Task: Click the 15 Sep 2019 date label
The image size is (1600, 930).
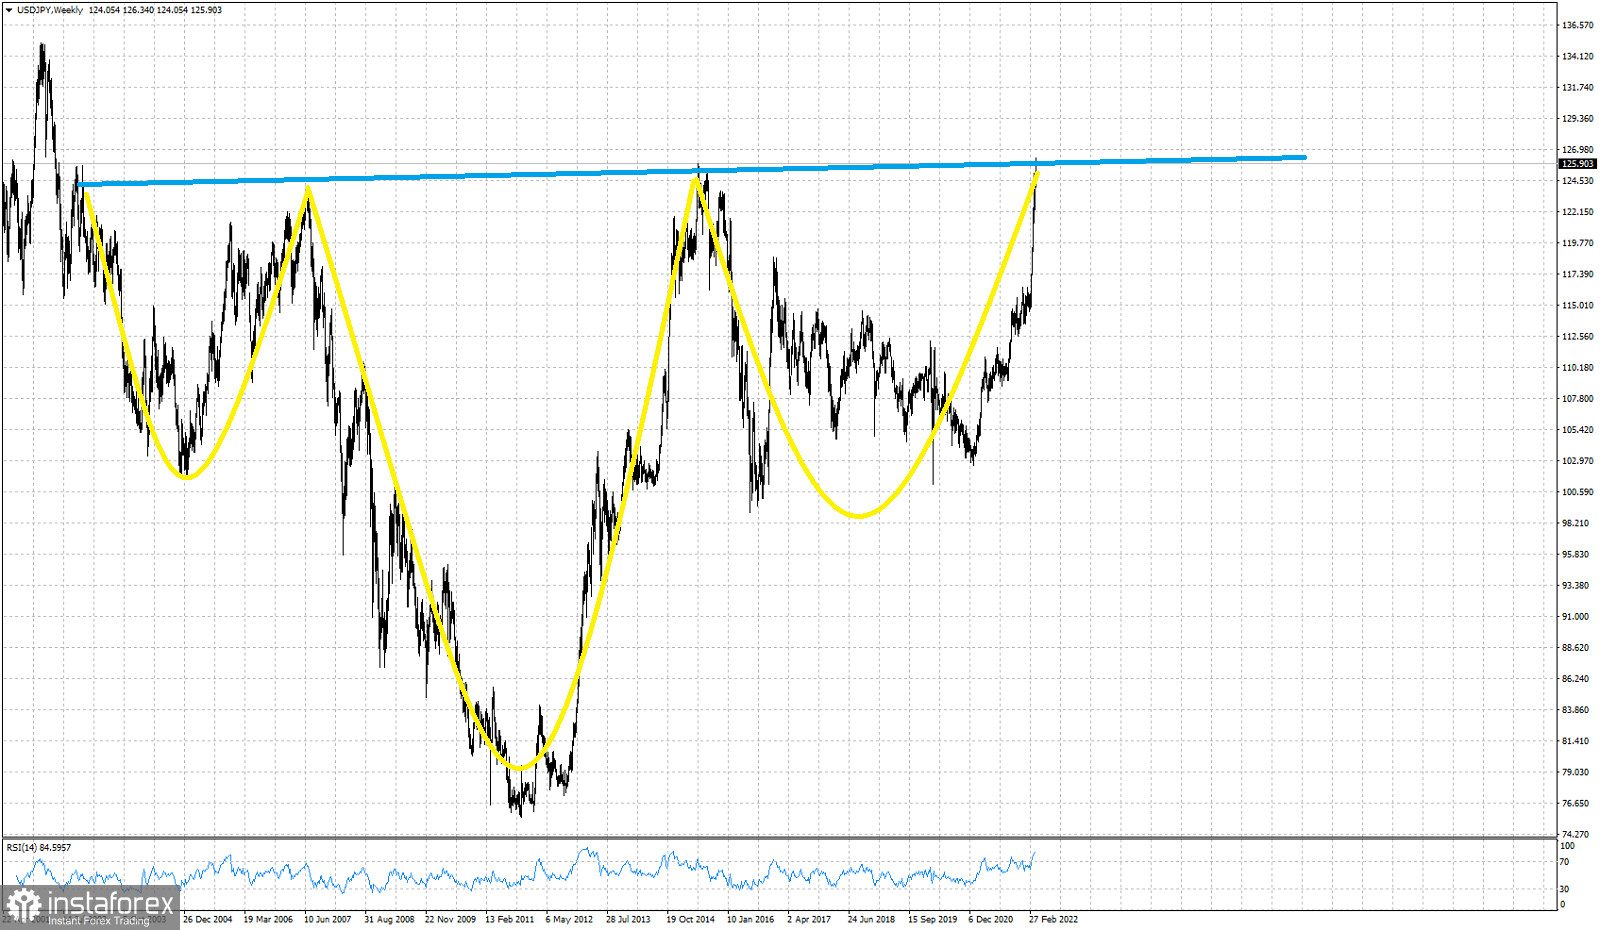Action: 932,919
